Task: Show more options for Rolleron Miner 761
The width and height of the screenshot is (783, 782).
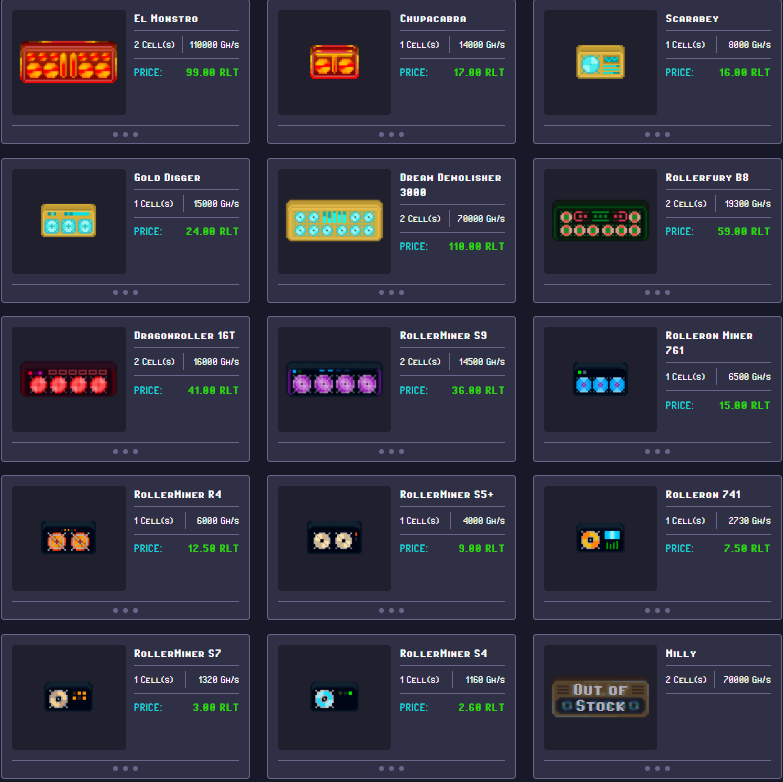Action: click(657, 451)
